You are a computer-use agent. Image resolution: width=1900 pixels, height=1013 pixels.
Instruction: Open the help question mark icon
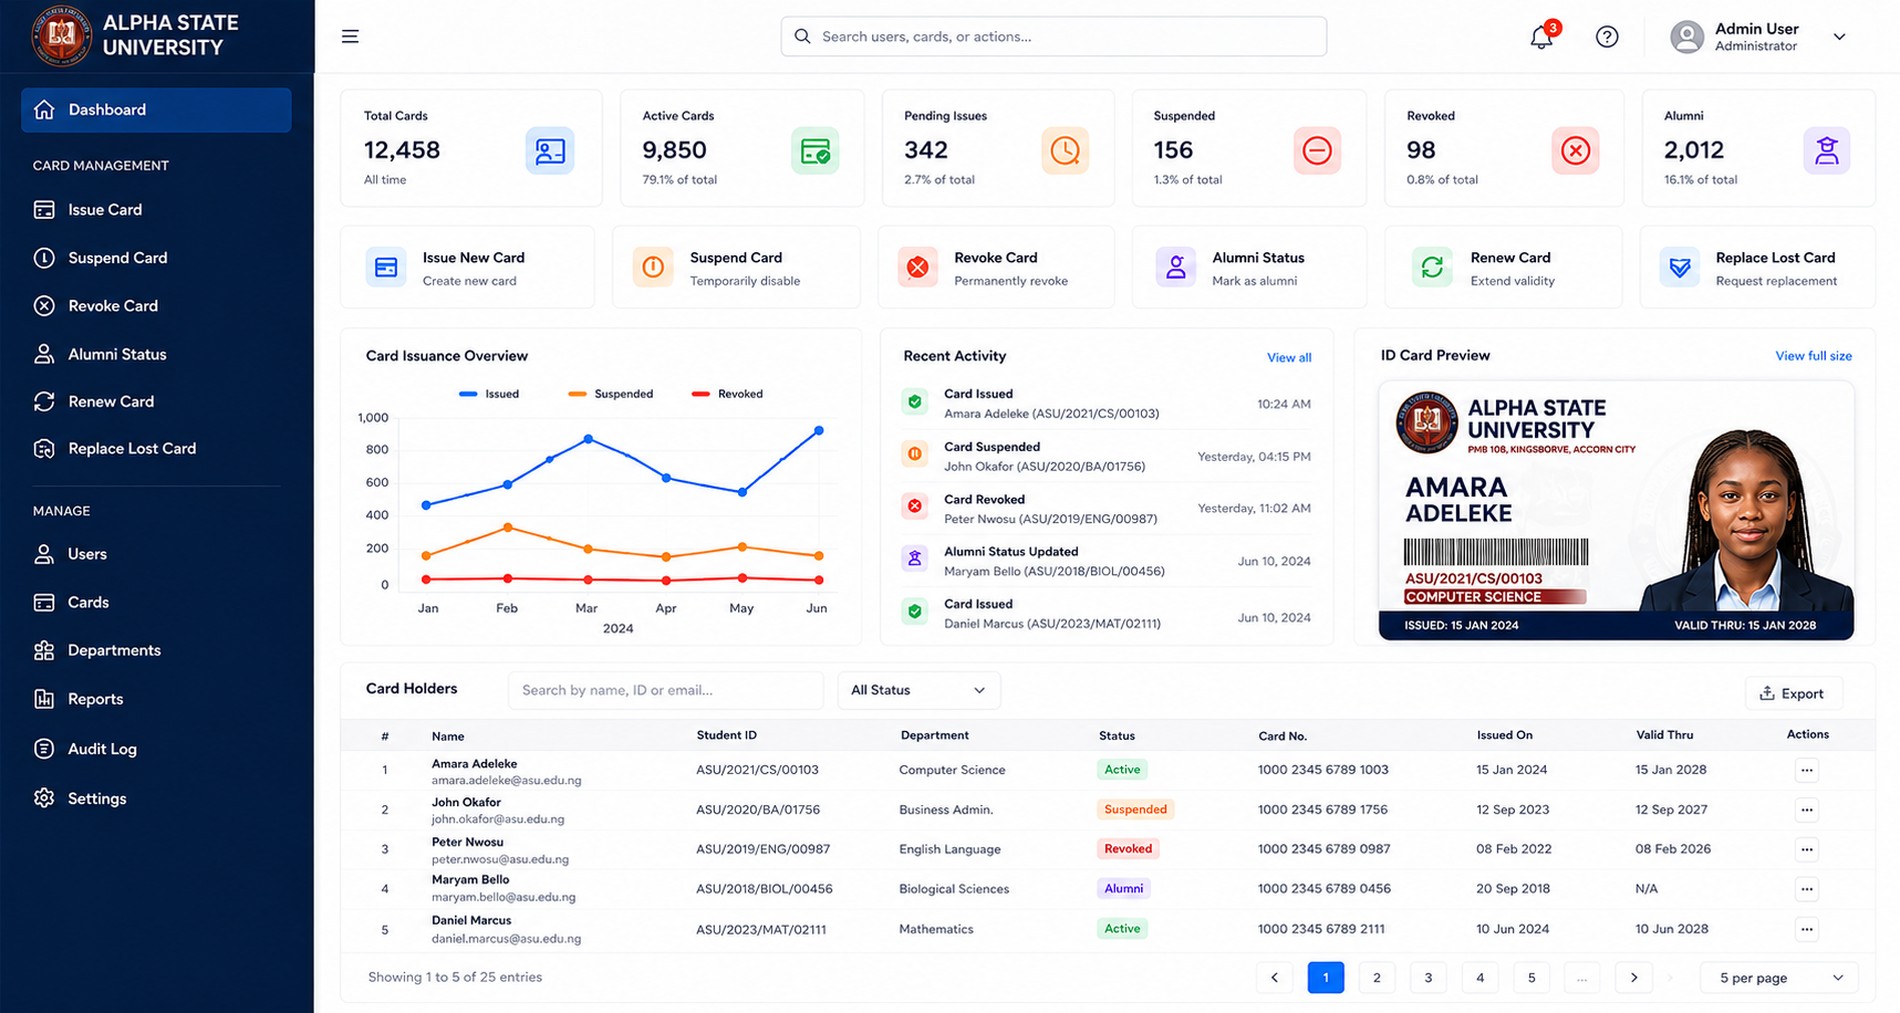pos(1607,37)
